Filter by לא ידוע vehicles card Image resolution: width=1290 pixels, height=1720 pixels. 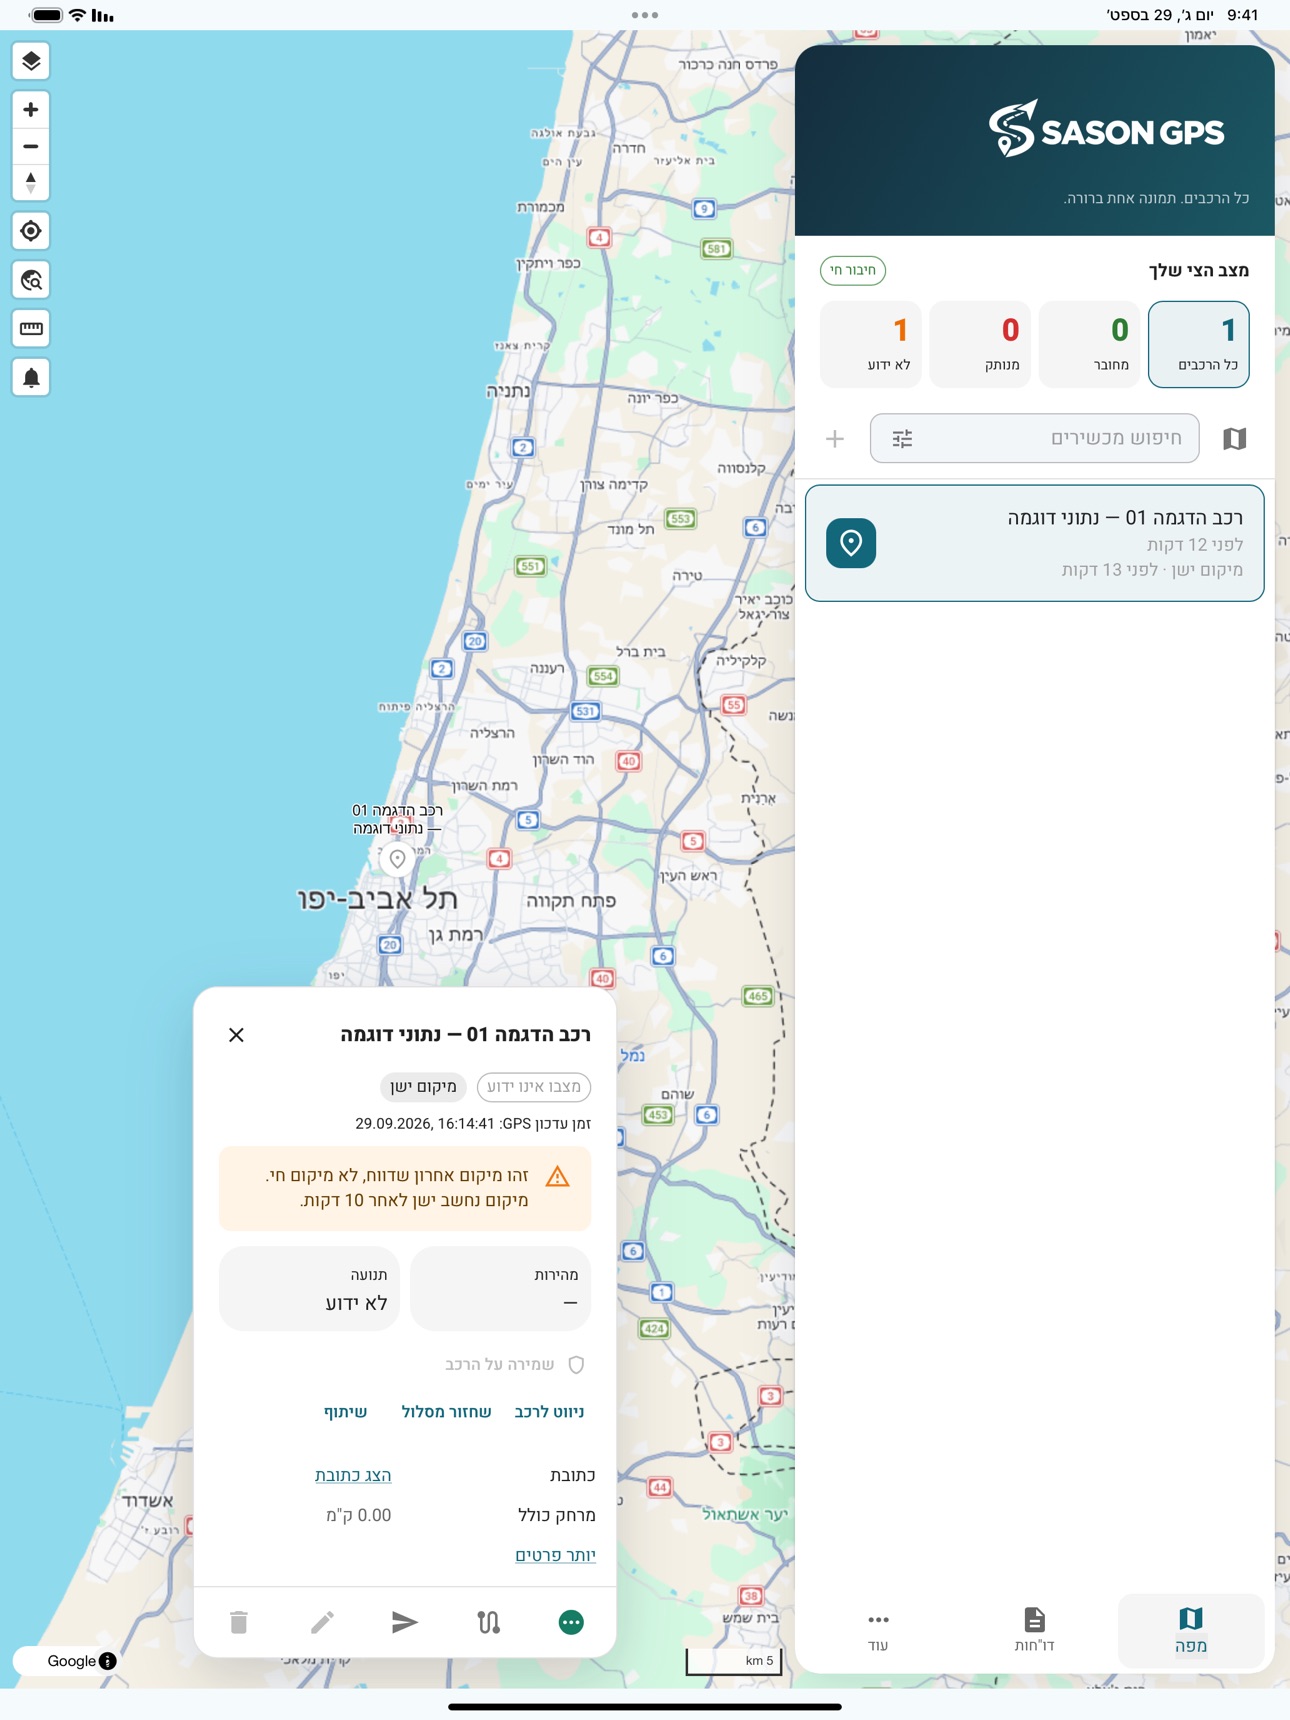(870, 344)
